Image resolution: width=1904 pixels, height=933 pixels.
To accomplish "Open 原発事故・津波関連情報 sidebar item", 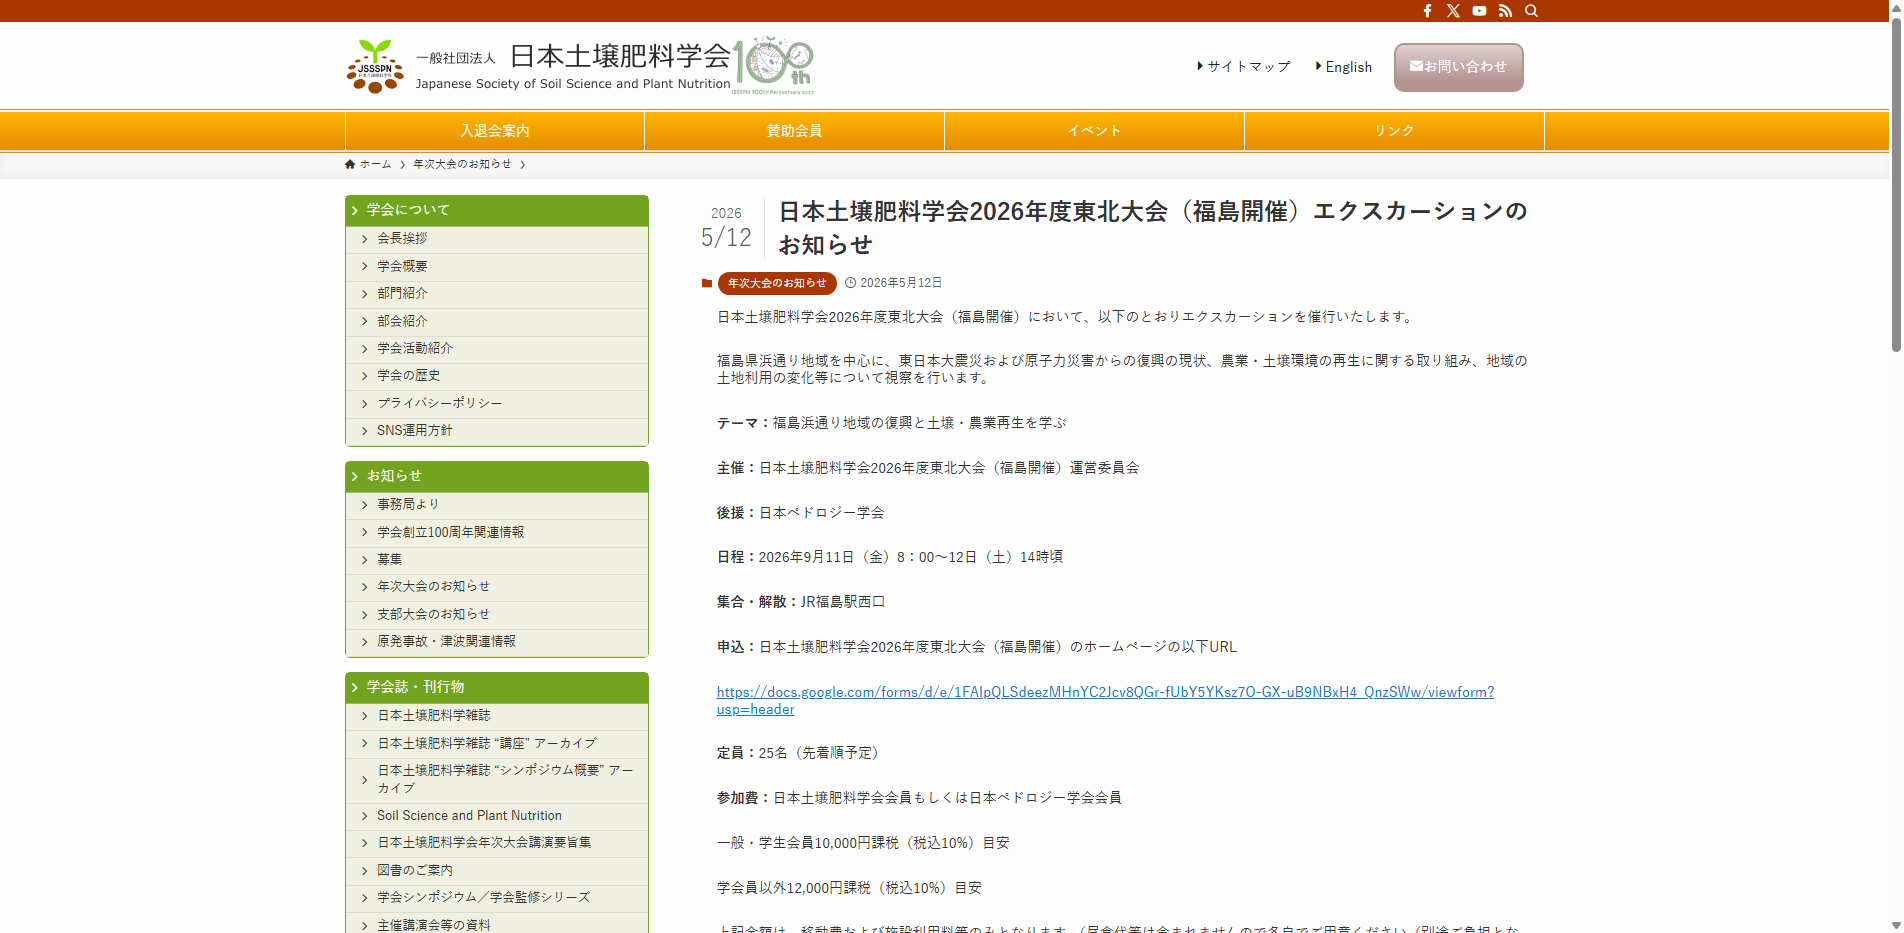I will click(497, 642).
